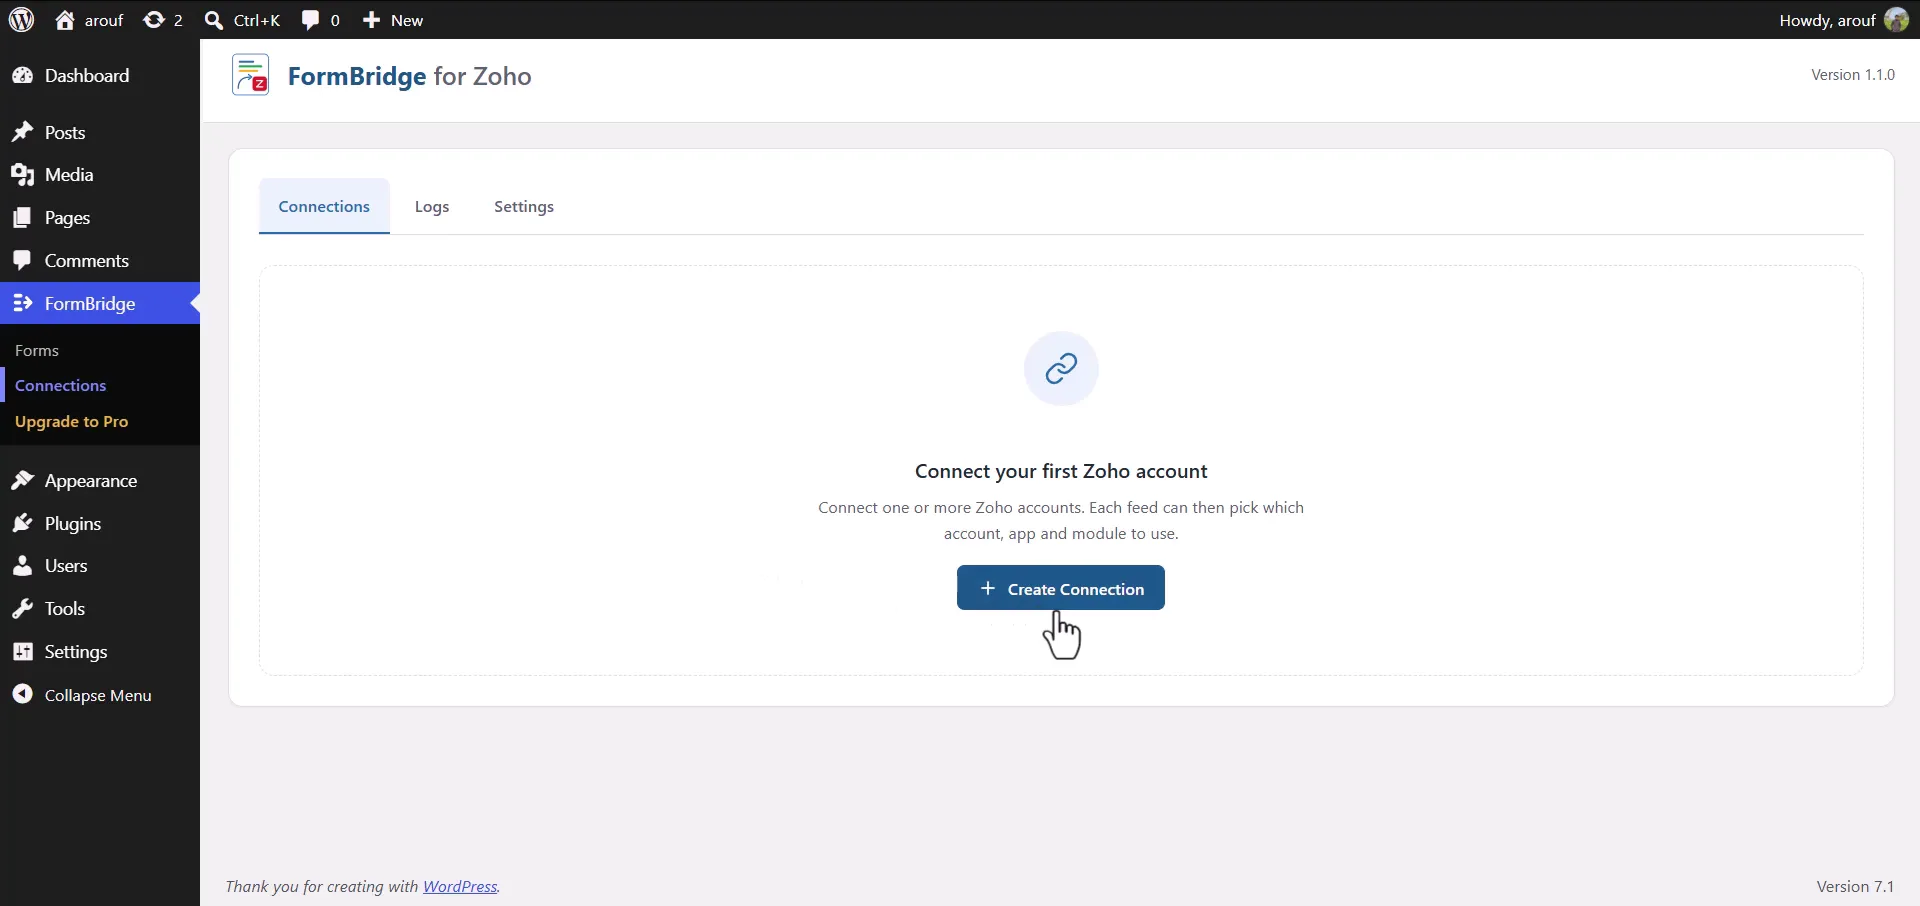Open the Plugins menu label
1920x906 pixels.
73,524
